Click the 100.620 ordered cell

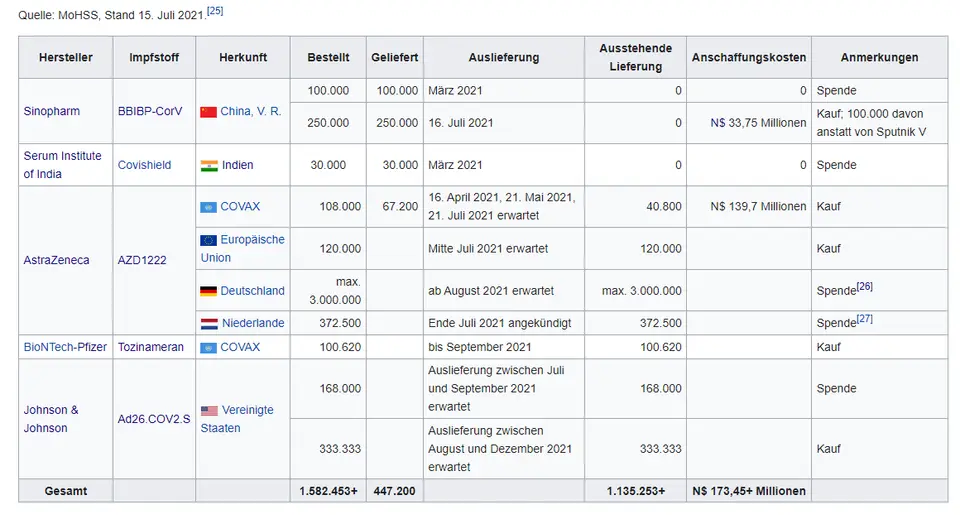coord(328,347)
